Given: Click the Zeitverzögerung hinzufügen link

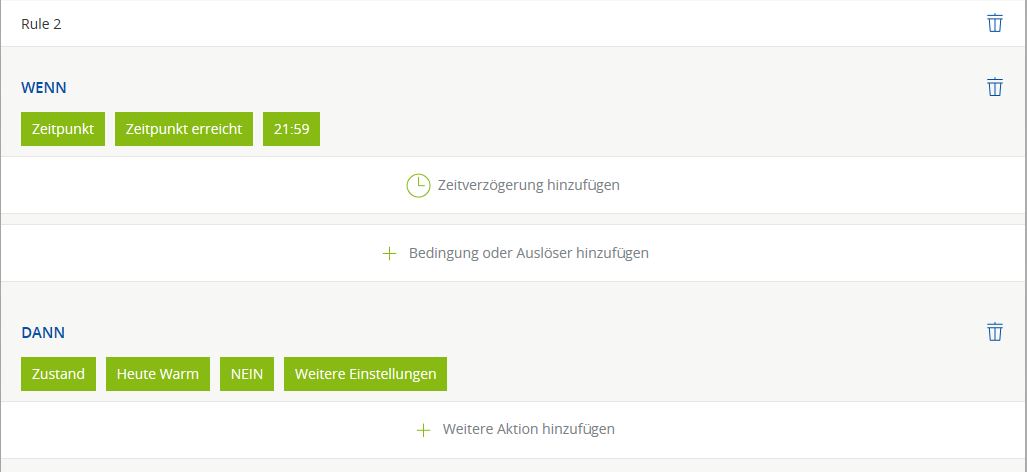Looking at the screenshot, I should 528,186.
